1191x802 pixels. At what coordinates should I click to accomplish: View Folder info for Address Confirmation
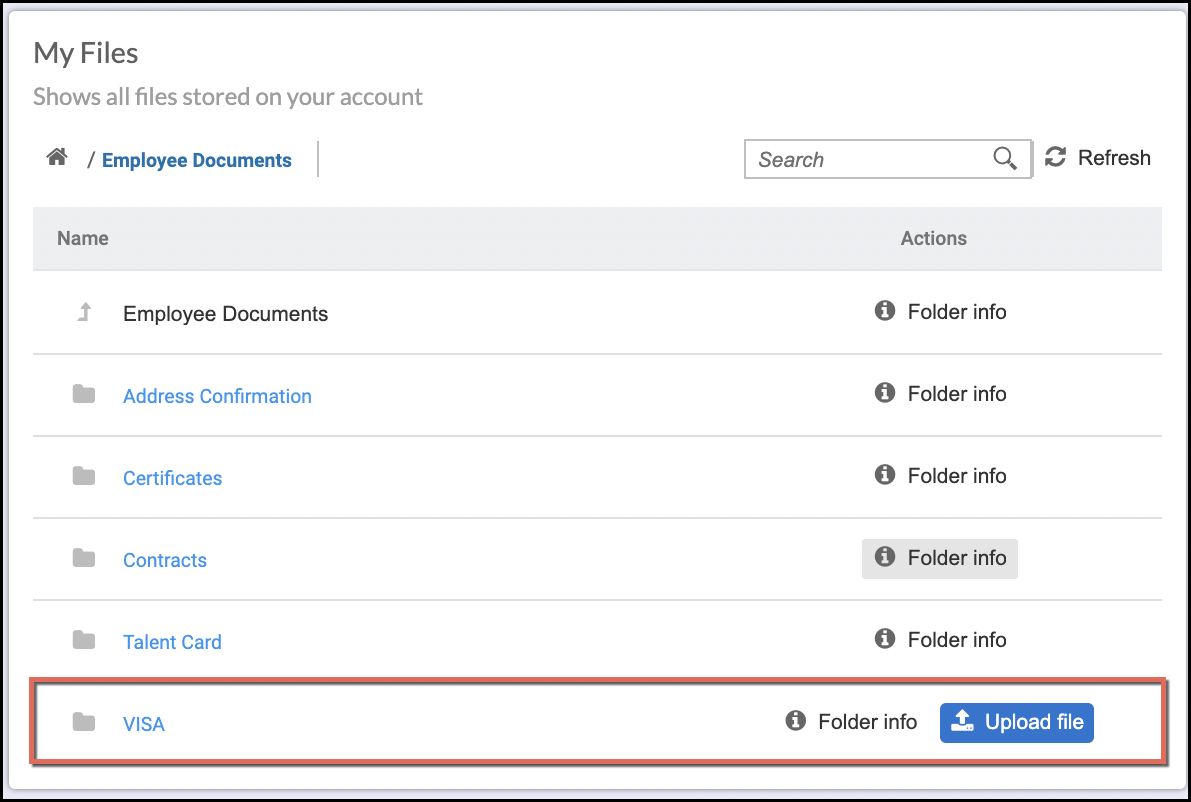click(x=940, y=394)
